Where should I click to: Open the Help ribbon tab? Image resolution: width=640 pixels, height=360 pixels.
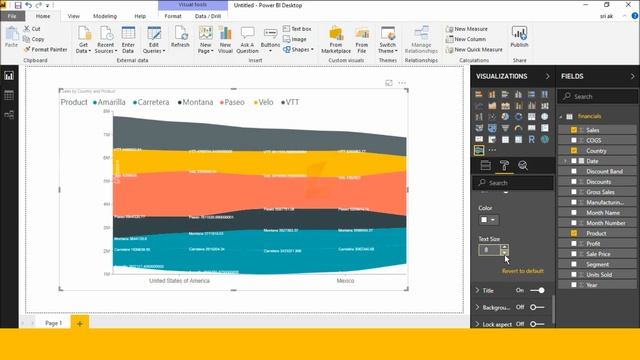(x=140, y=16)
